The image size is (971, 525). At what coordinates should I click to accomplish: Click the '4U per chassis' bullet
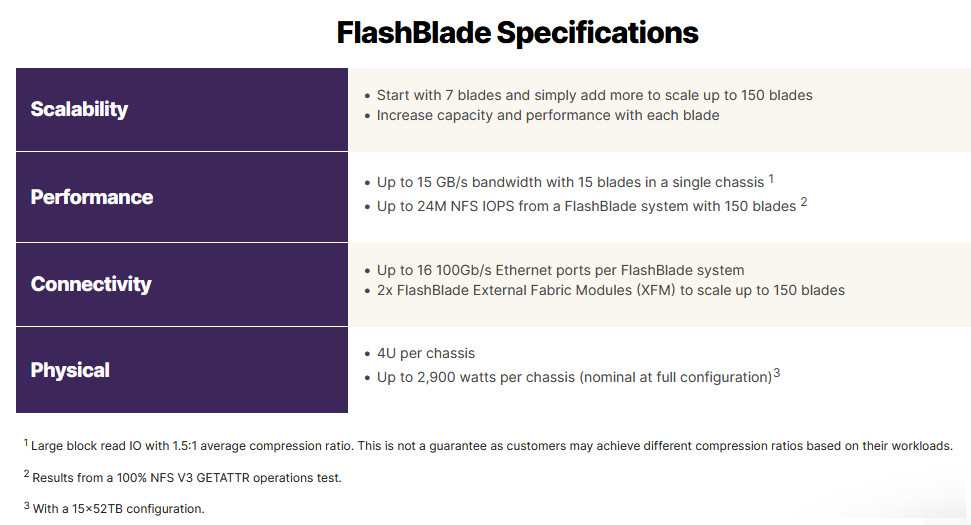click(426, 354)
